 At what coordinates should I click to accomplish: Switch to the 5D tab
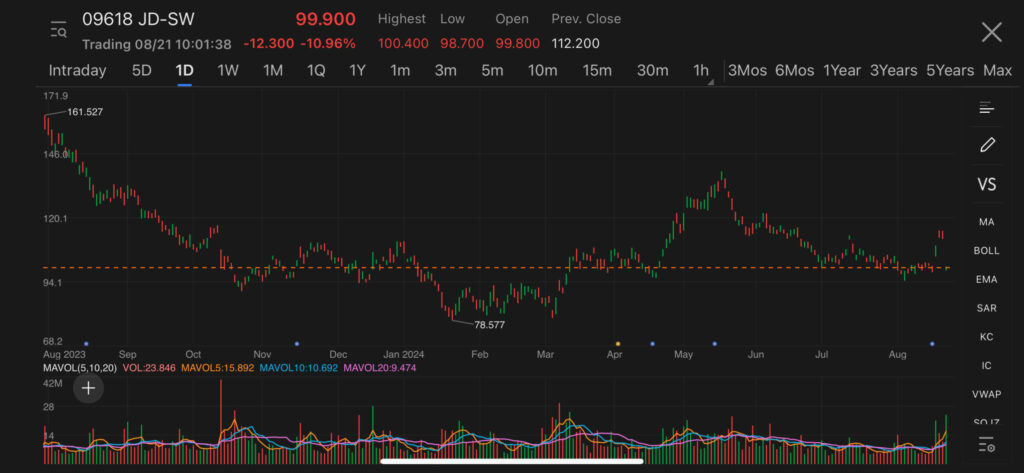pos(142,71)
